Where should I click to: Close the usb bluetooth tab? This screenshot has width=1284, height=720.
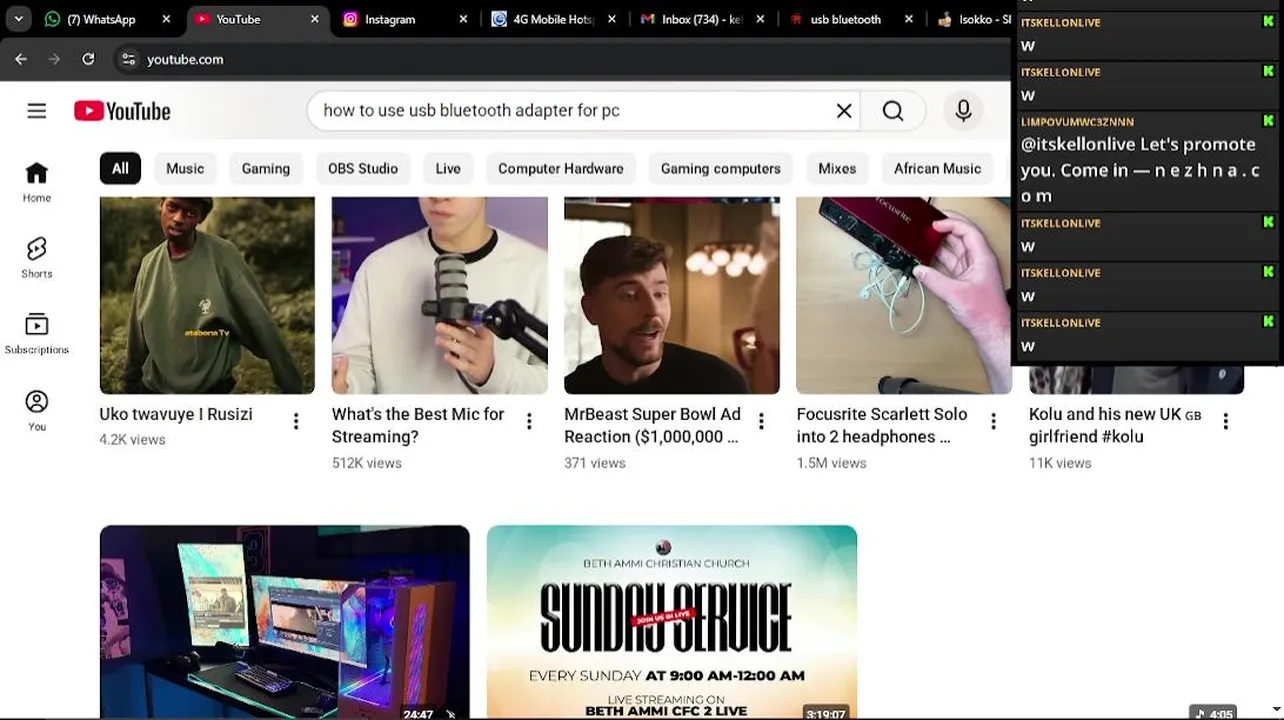(x=909, y=19)
